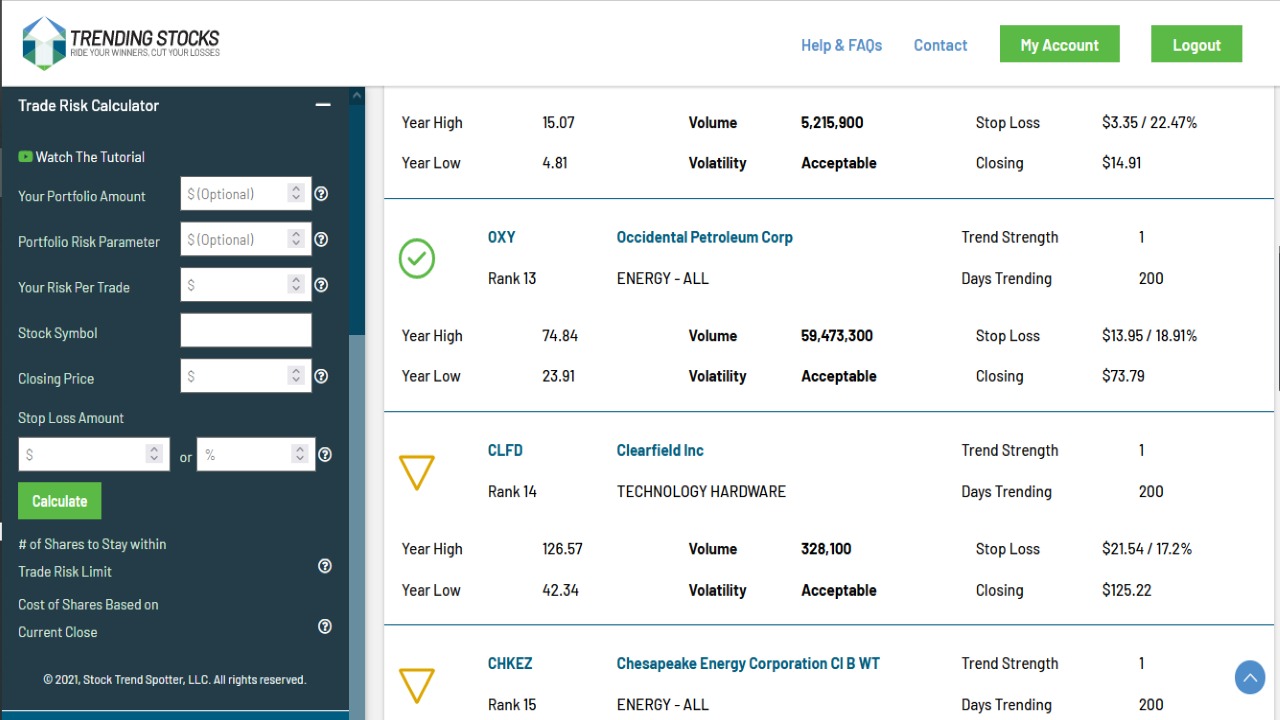This screenshot has width=1280, height=720.
Task: Show help for Portfolio Risk Parameter
Action: (x=321, y=239)
